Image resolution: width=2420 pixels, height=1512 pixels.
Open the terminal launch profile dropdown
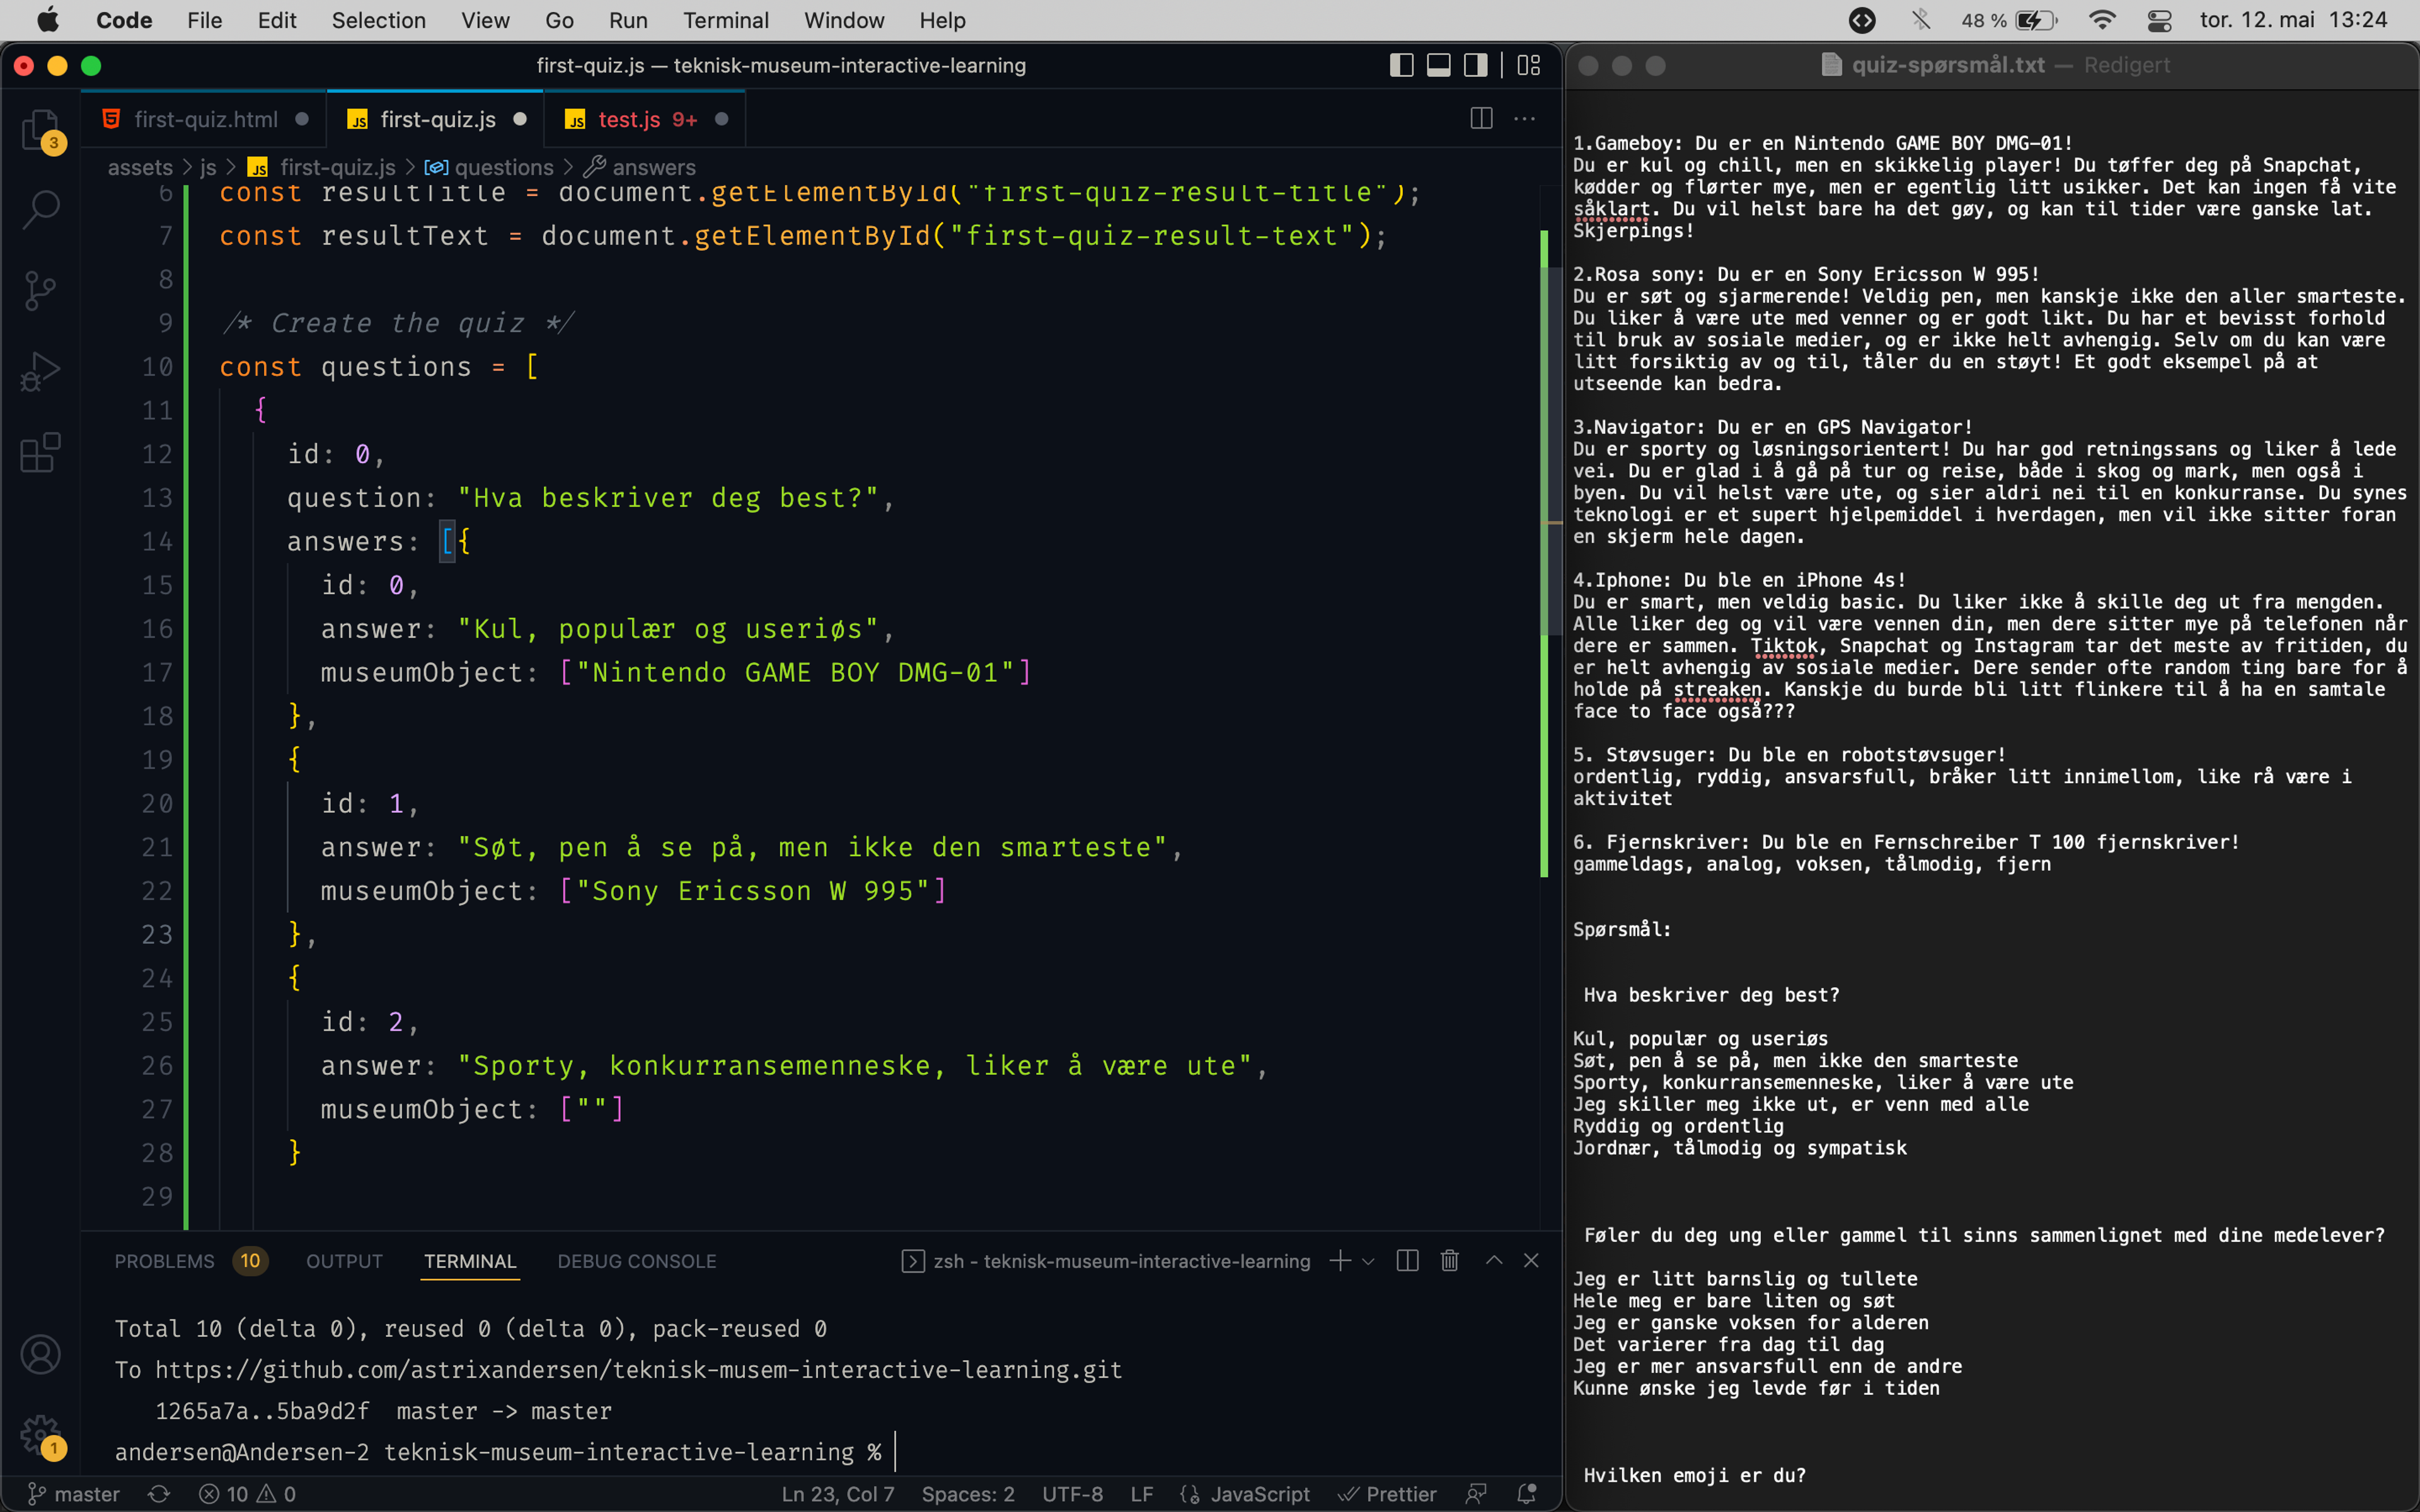(1368, 1261)
